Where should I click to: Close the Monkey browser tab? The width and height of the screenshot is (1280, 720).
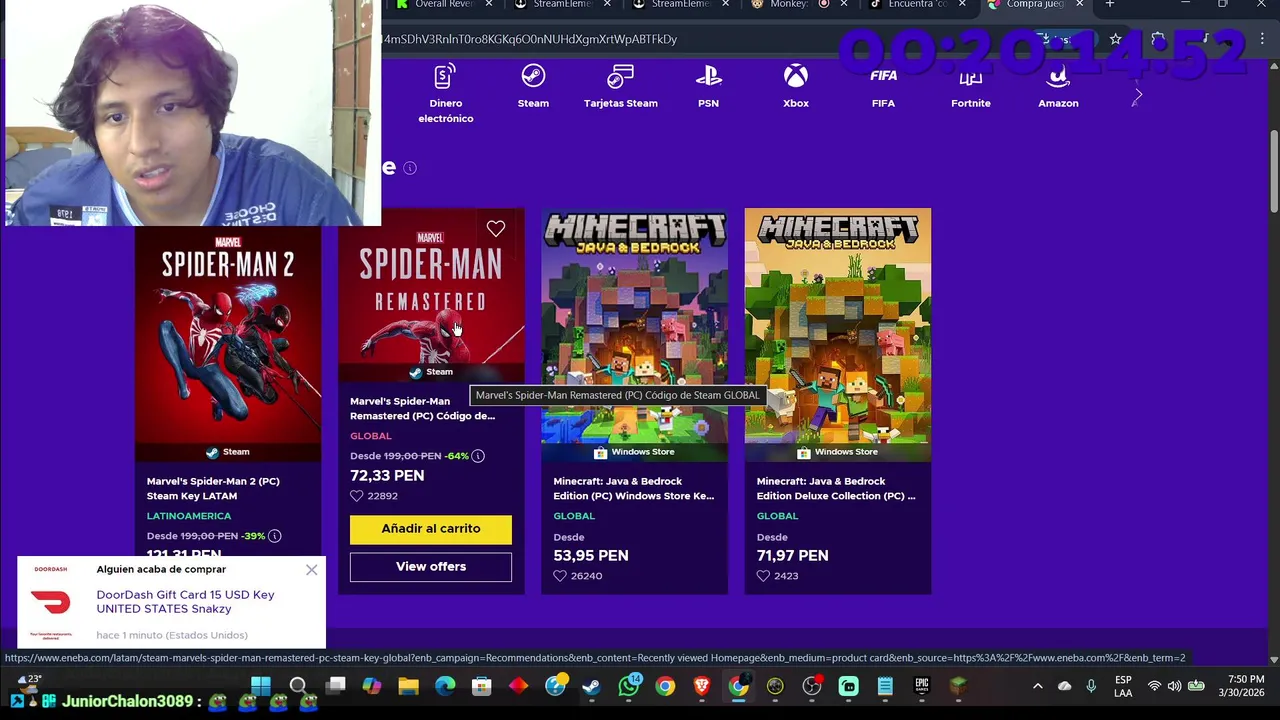click(x=843, y=4)
